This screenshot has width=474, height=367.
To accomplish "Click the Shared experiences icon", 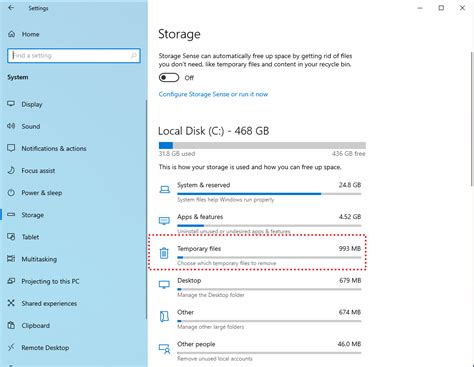I will [11, 303].
